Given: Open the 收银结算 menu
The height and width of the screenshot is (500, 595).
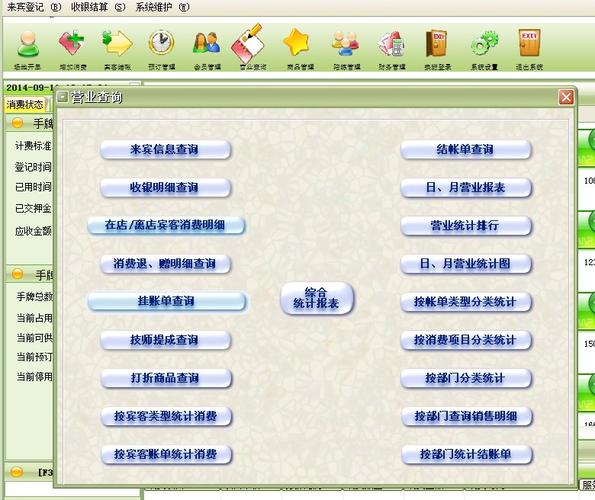Looking at the screenshot, I should (x=98, y=7).
